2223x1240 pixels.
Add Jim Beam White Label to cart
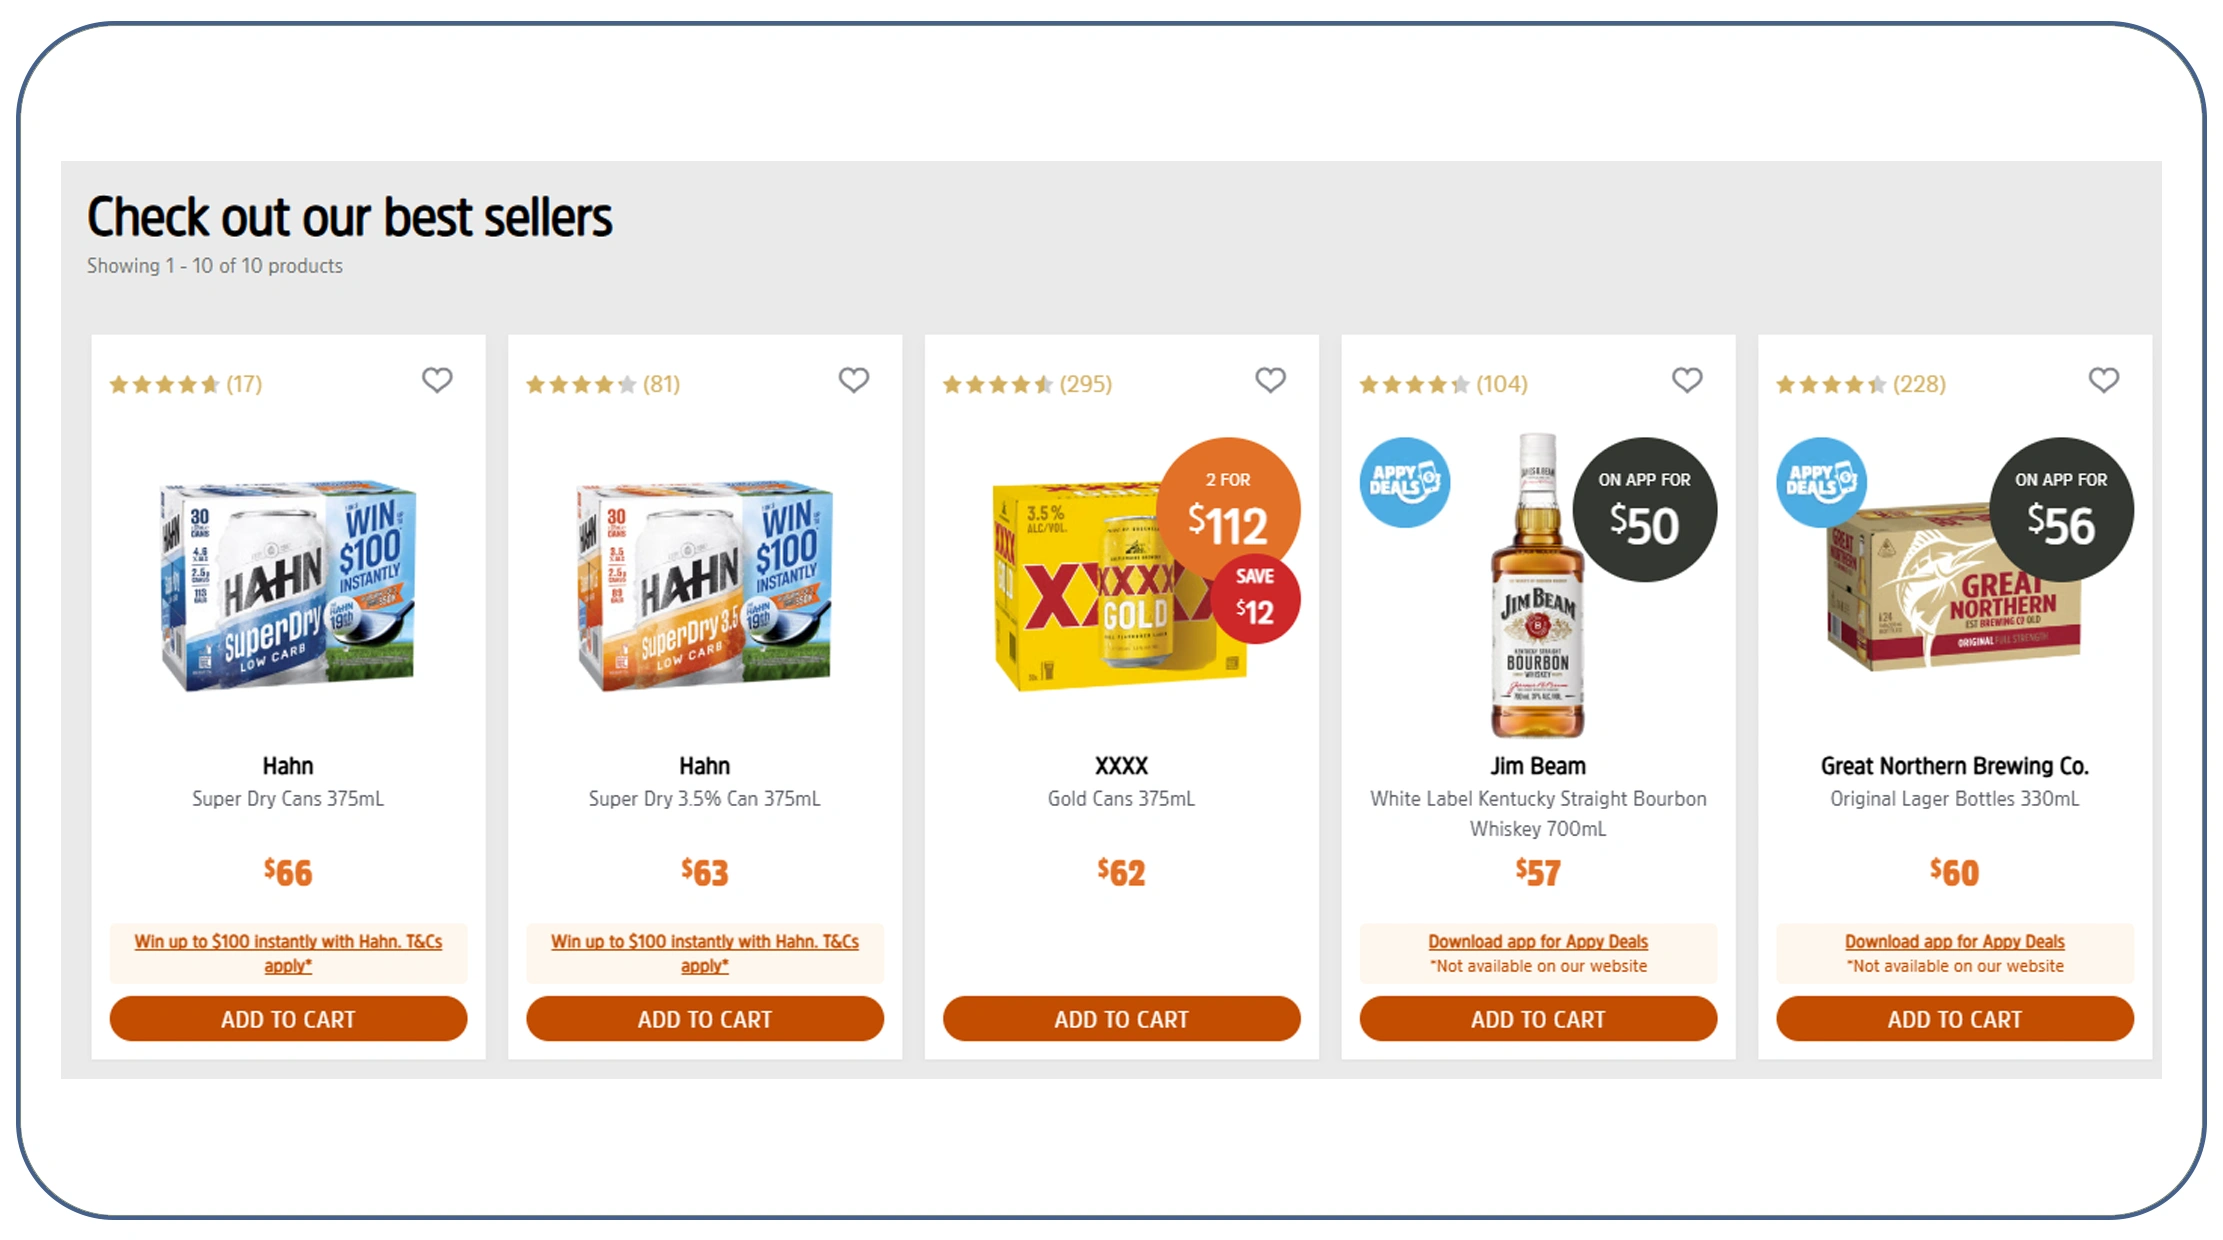pyautogui.click(x=1537, y=1018)
